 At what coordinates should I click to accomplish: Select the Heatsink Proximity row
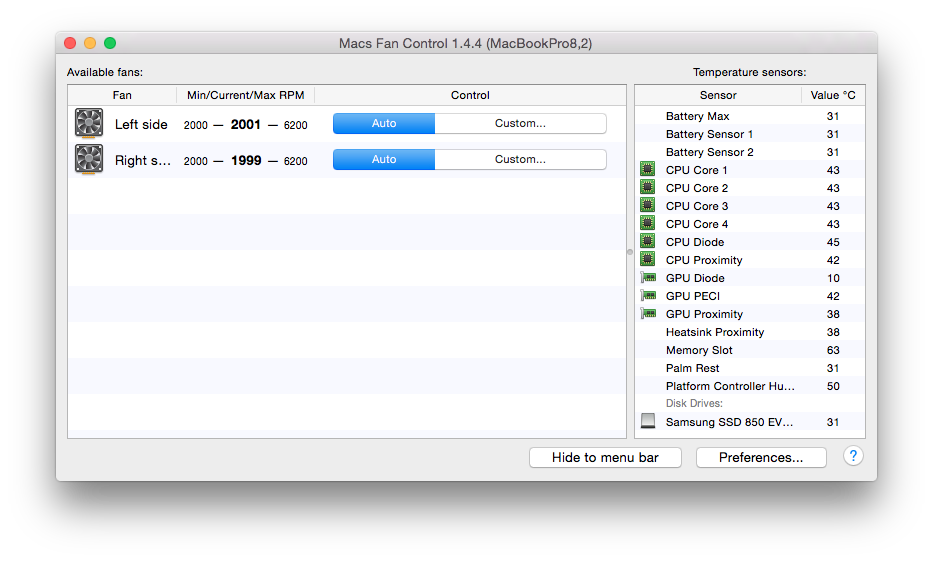750,332
